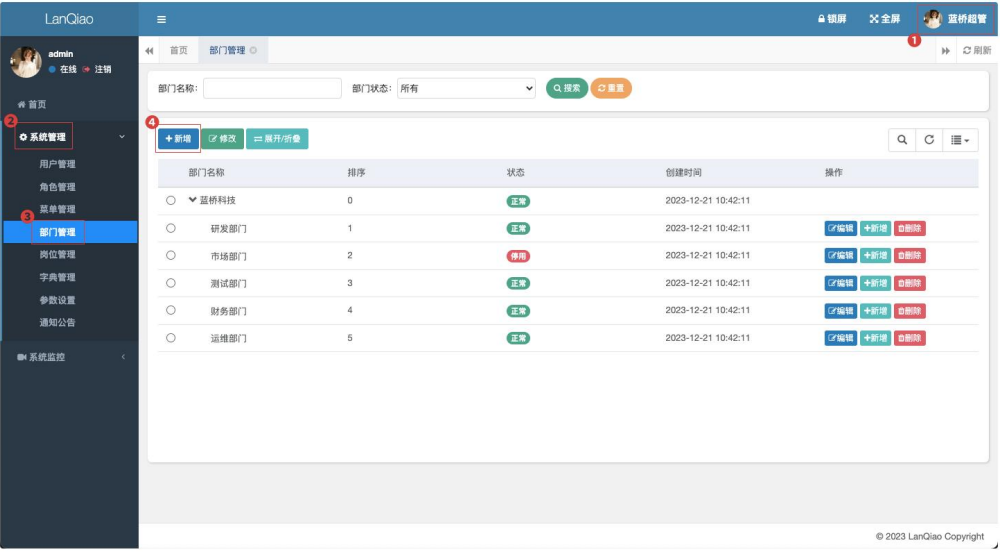Click row 新增 for 测试部门
The width and height of the screenshot is (1004, 553).
pyautogui.click(x=875, y=283)
